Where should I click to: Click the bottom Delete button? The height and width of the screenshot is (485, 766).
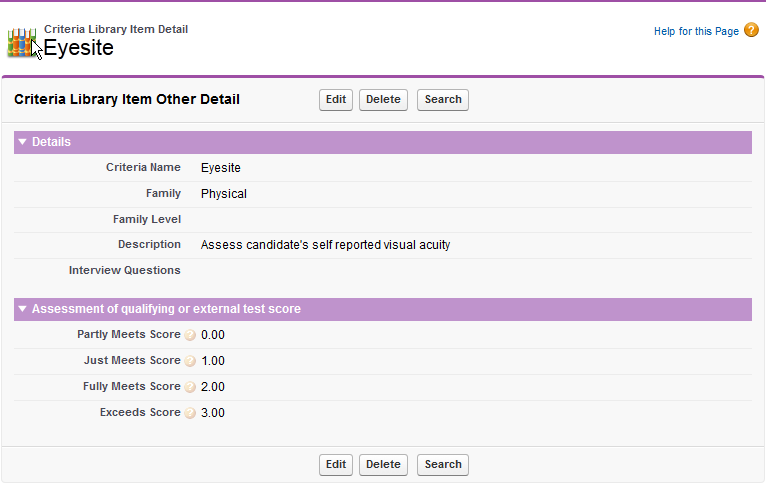tap(383, 464)
